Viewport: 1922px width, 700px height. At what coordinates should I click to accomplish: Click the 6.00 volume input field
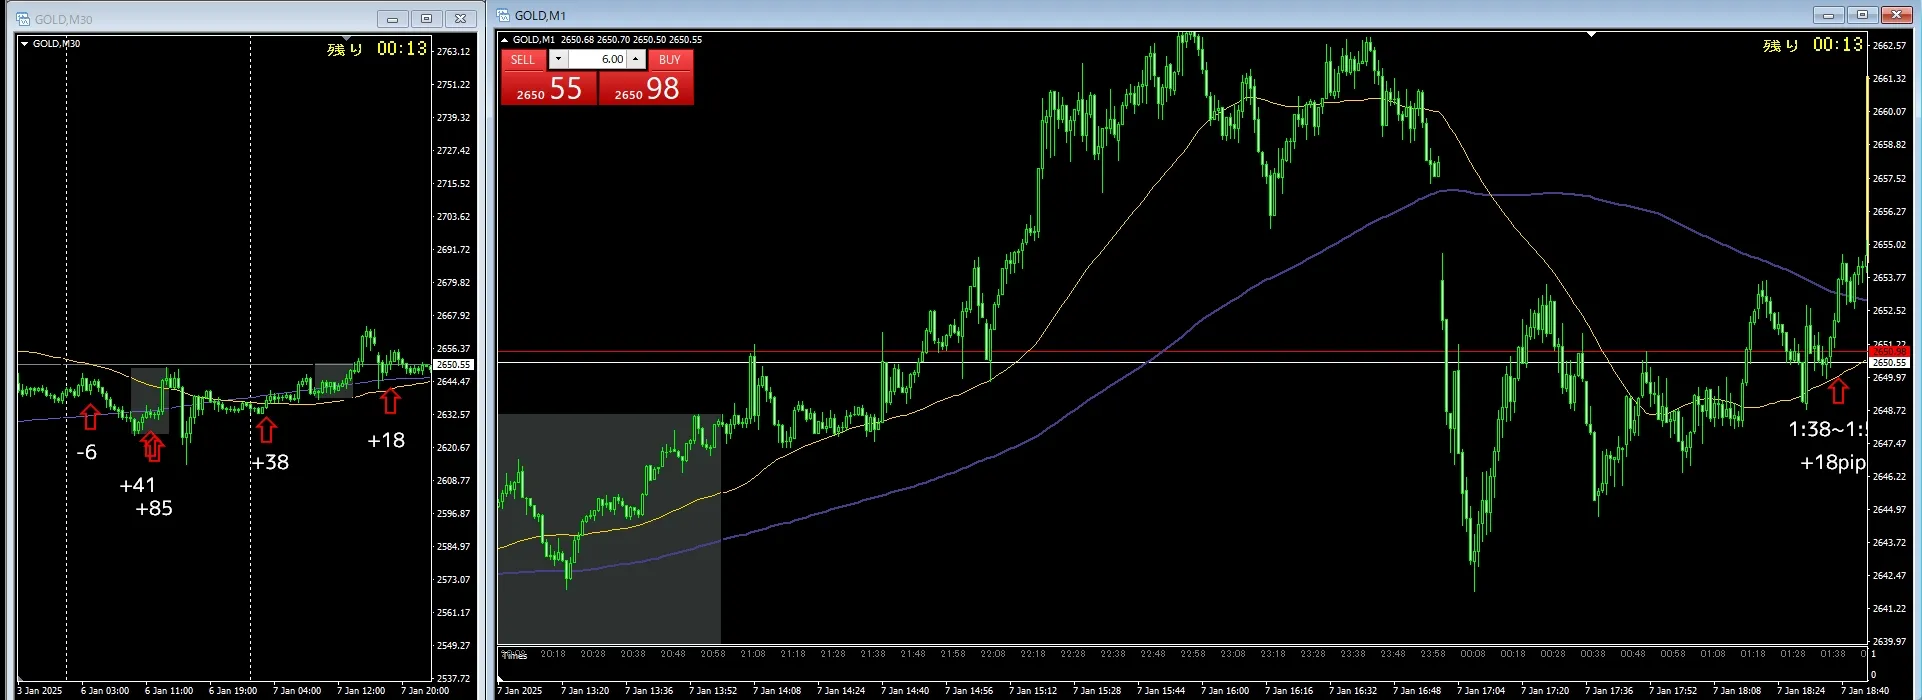click(597, 60)
